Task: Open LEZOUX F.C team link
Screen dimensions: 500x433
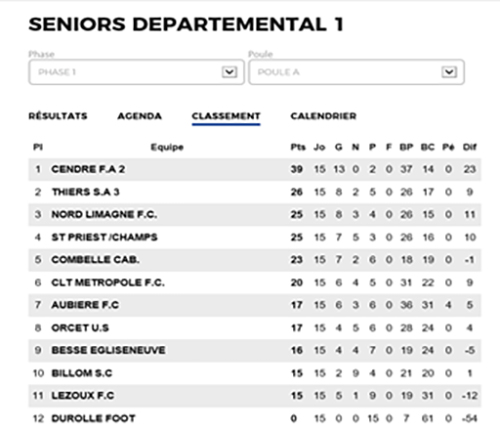Action: coord(83,396)
